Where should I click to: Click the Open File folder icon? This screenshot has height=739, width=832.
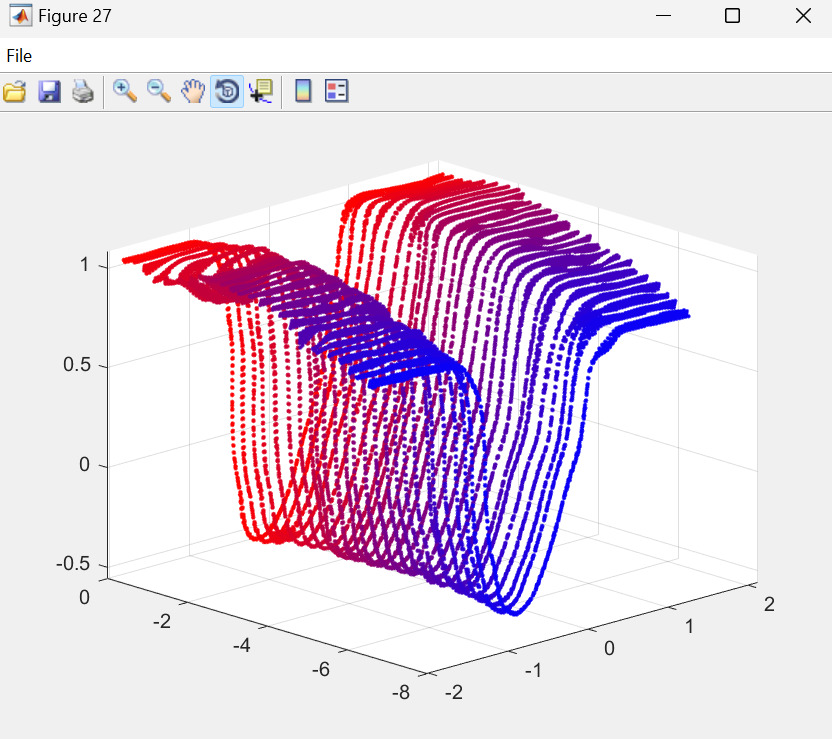pyautogui.click(x=15, y=92)
